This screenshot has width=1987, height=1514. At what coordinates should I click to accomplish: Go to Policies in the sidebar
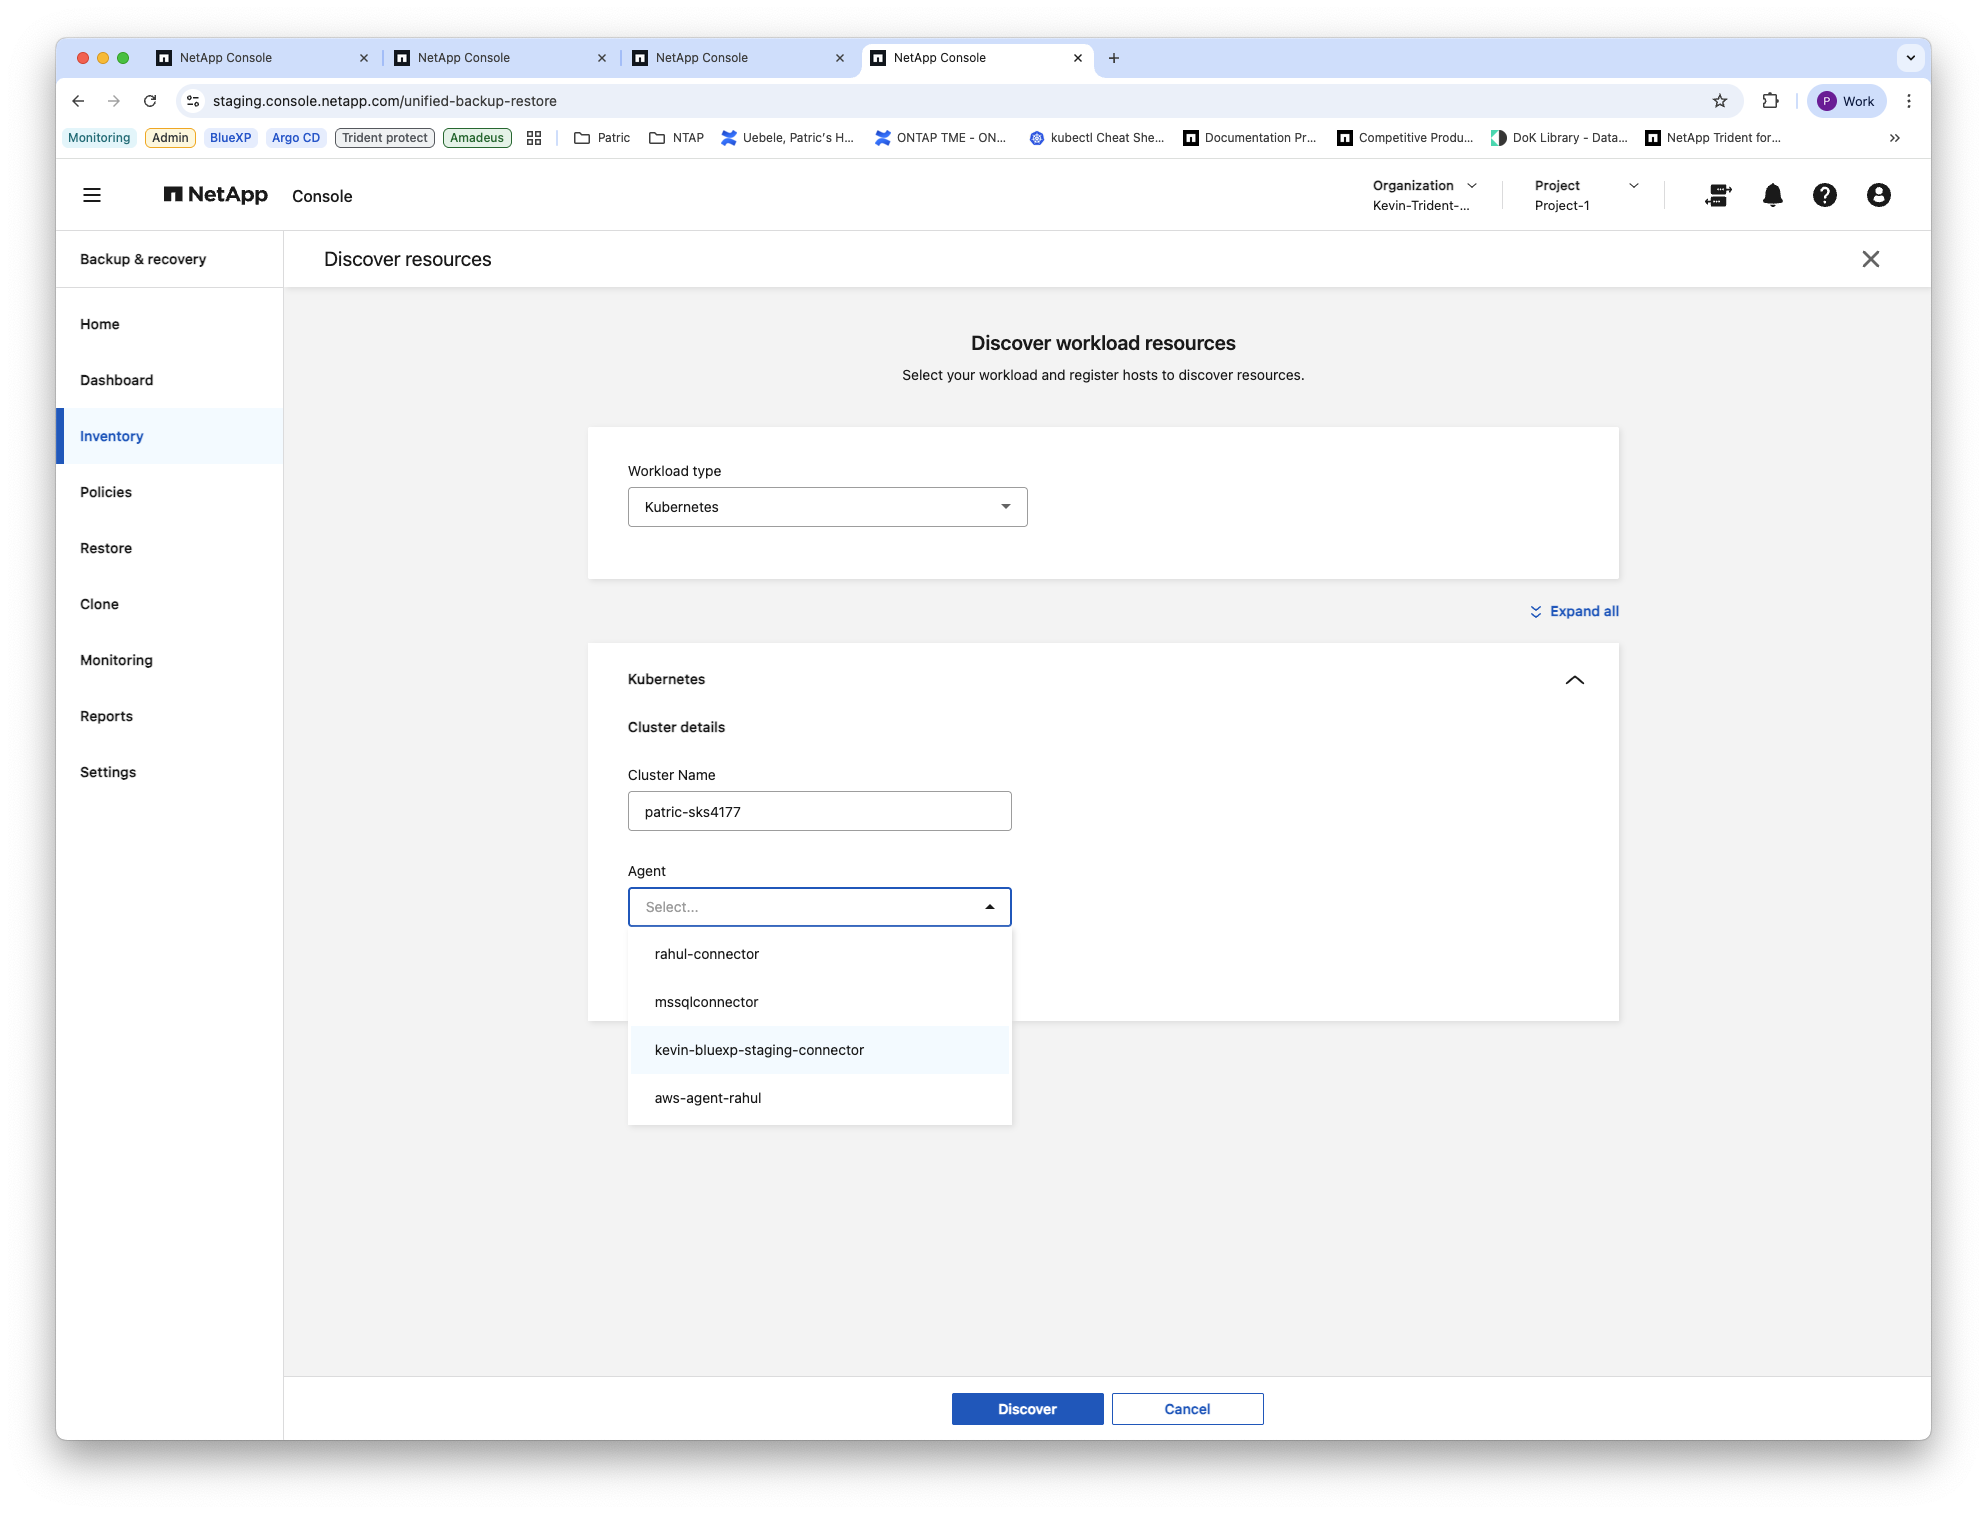pos(106,492)
